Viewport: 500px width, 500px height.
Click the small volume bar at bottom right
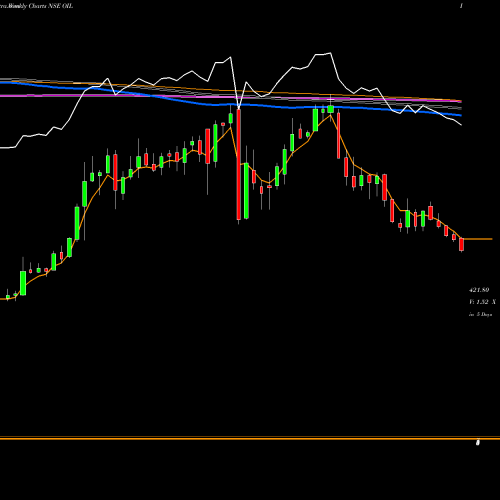coord(478,443)
